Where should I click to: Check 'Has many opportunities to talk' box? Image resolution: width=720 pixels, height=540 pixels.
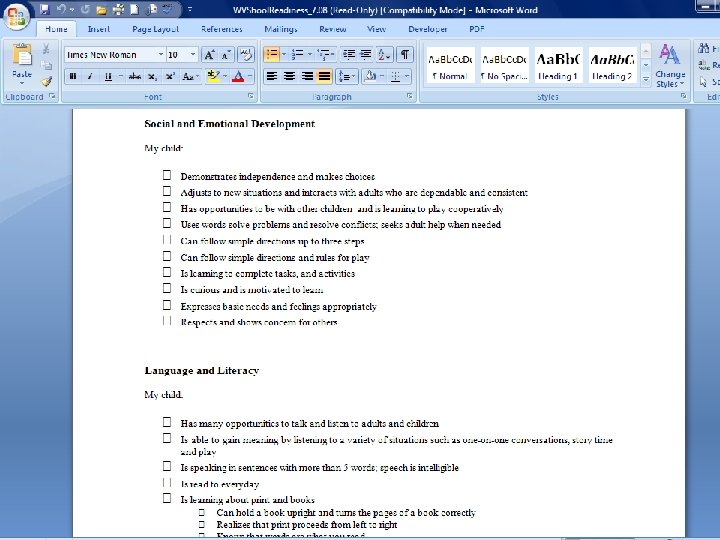167,422
